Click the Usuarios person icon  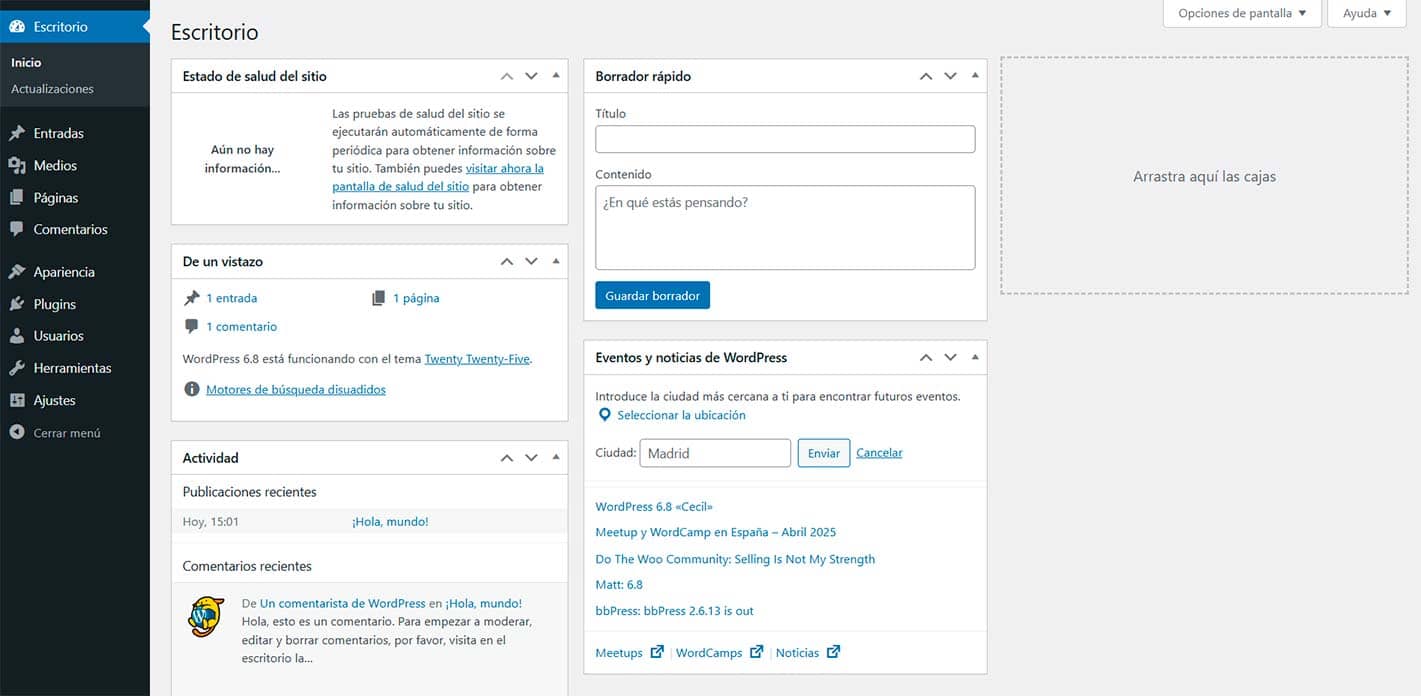17,336
